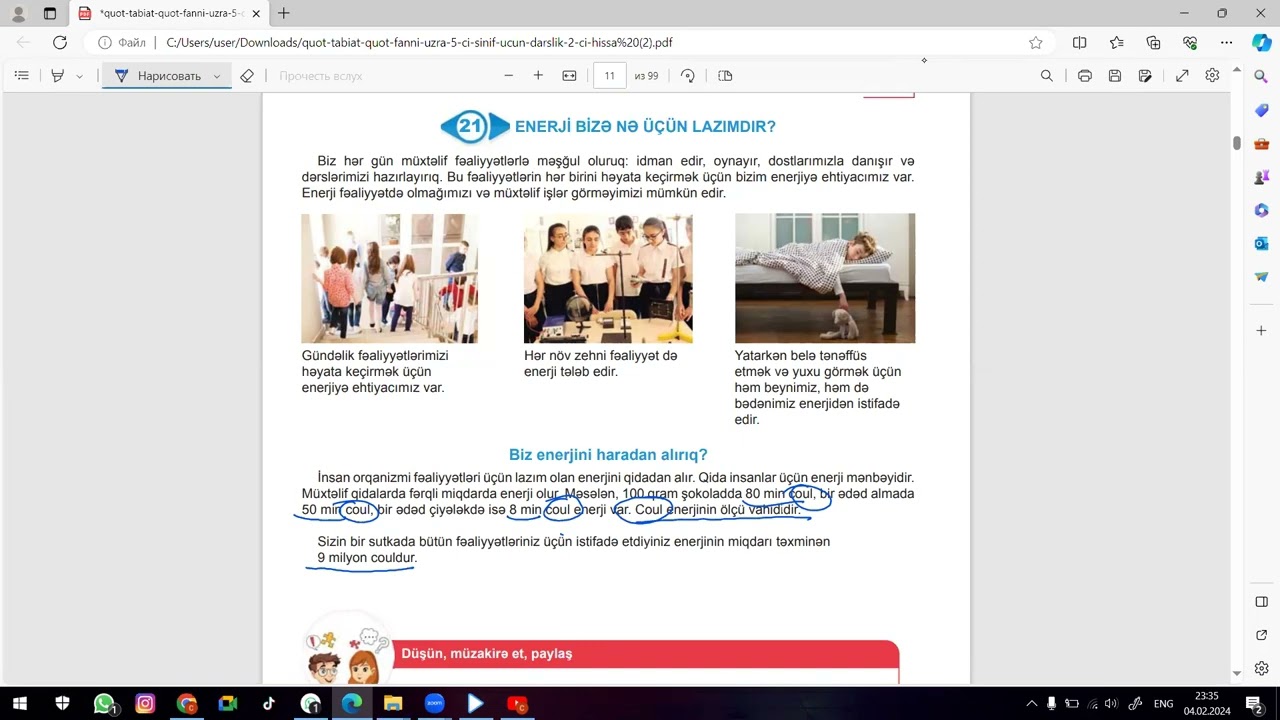Save the PDF document
The height and width of the screenshot is (720, 1280).
click(1115, 76)
